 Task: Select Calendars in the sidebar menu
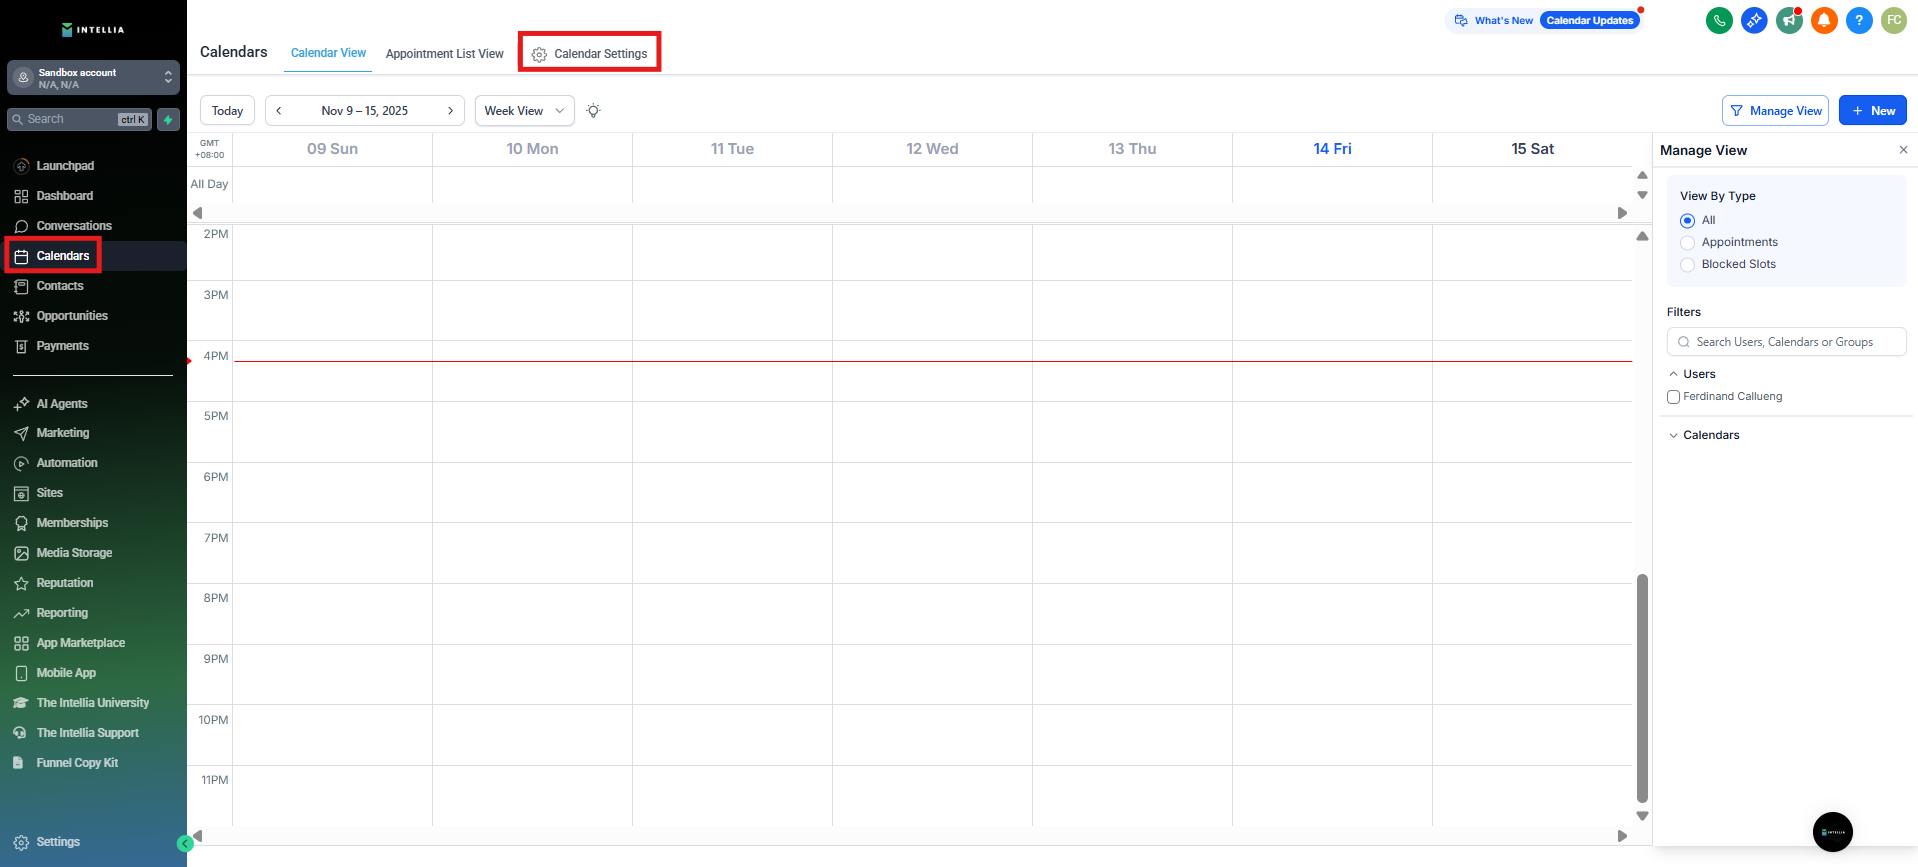[x=63, y=256]
